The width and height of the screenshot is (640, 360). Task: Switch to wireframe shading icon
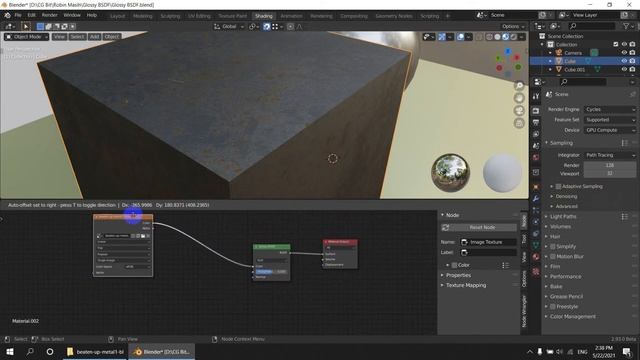(x=489, y=37)
